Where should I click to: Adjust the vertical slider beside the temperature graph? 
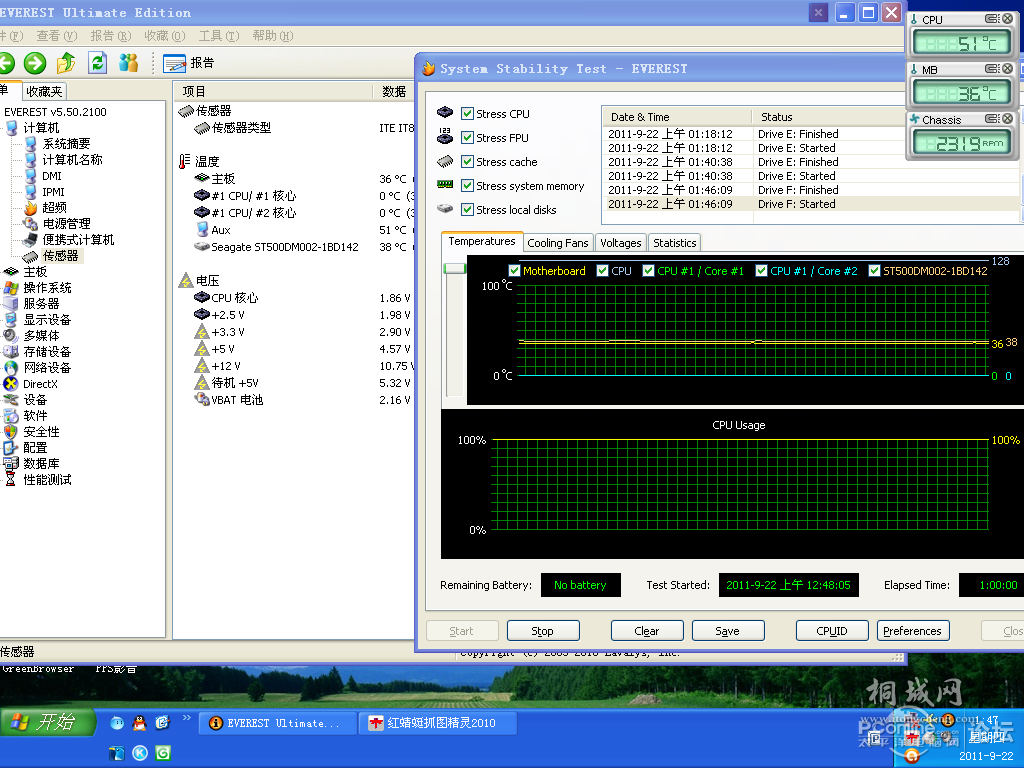455,268
